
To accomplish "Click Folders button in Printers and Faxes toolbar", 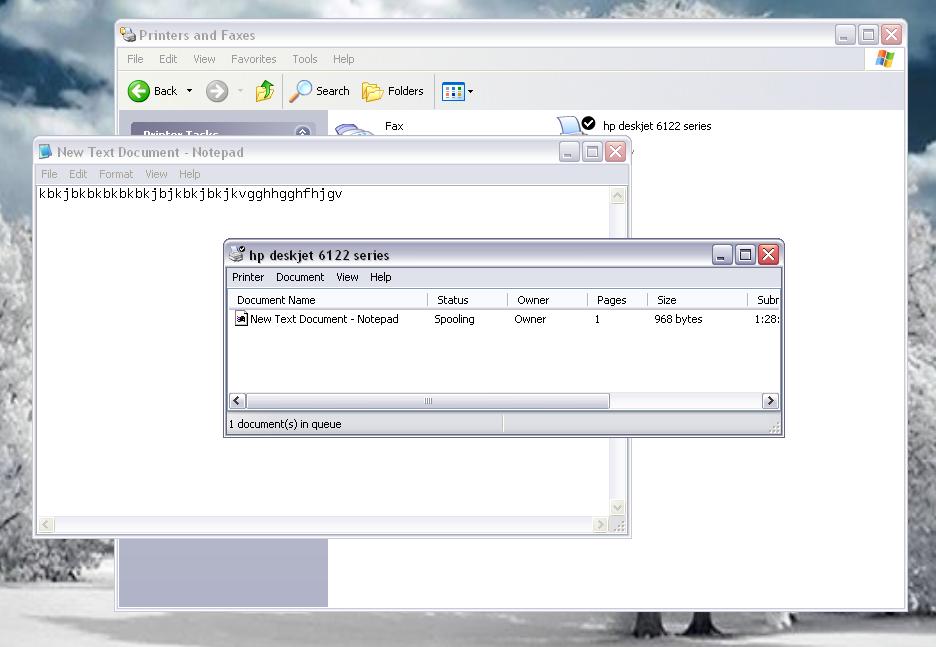I will point(393,91).
